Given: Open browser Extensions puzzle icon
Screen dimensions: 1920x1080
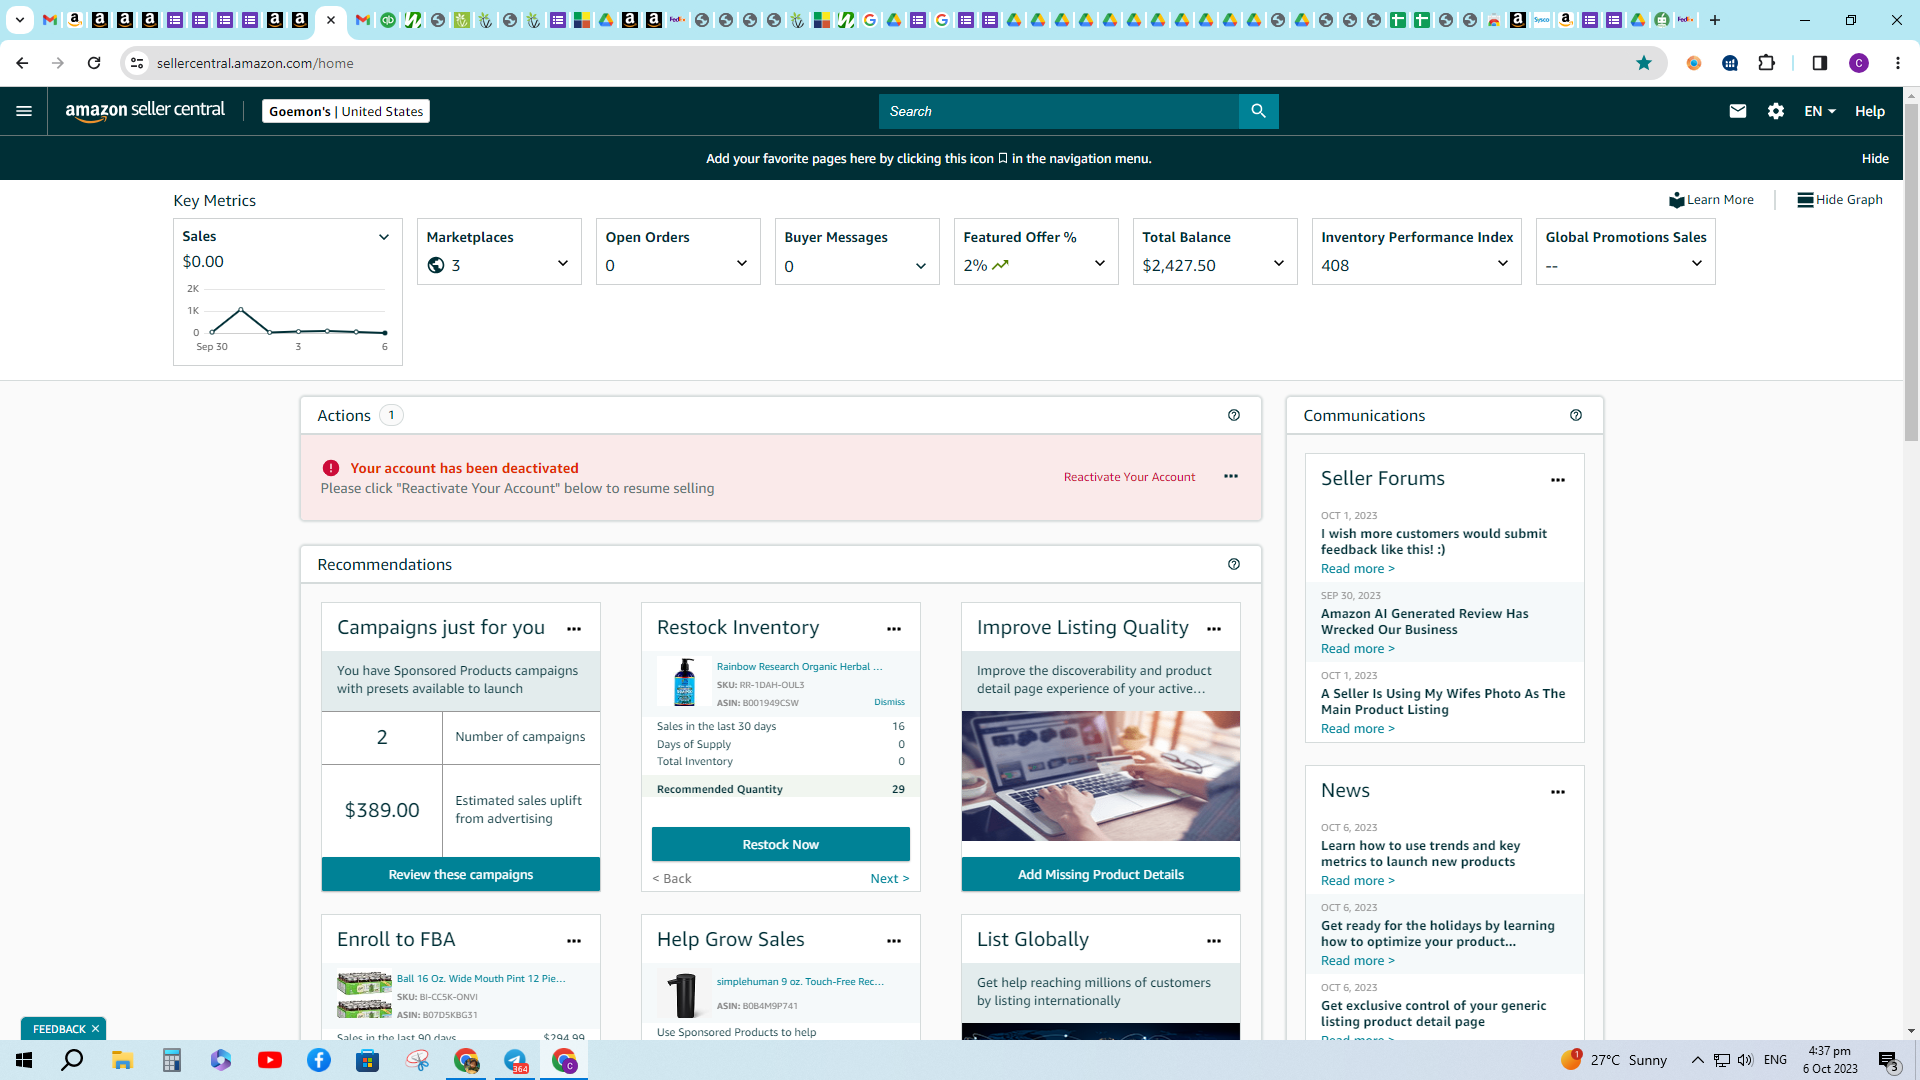Looking at the screenshot, I should 1767,63.
